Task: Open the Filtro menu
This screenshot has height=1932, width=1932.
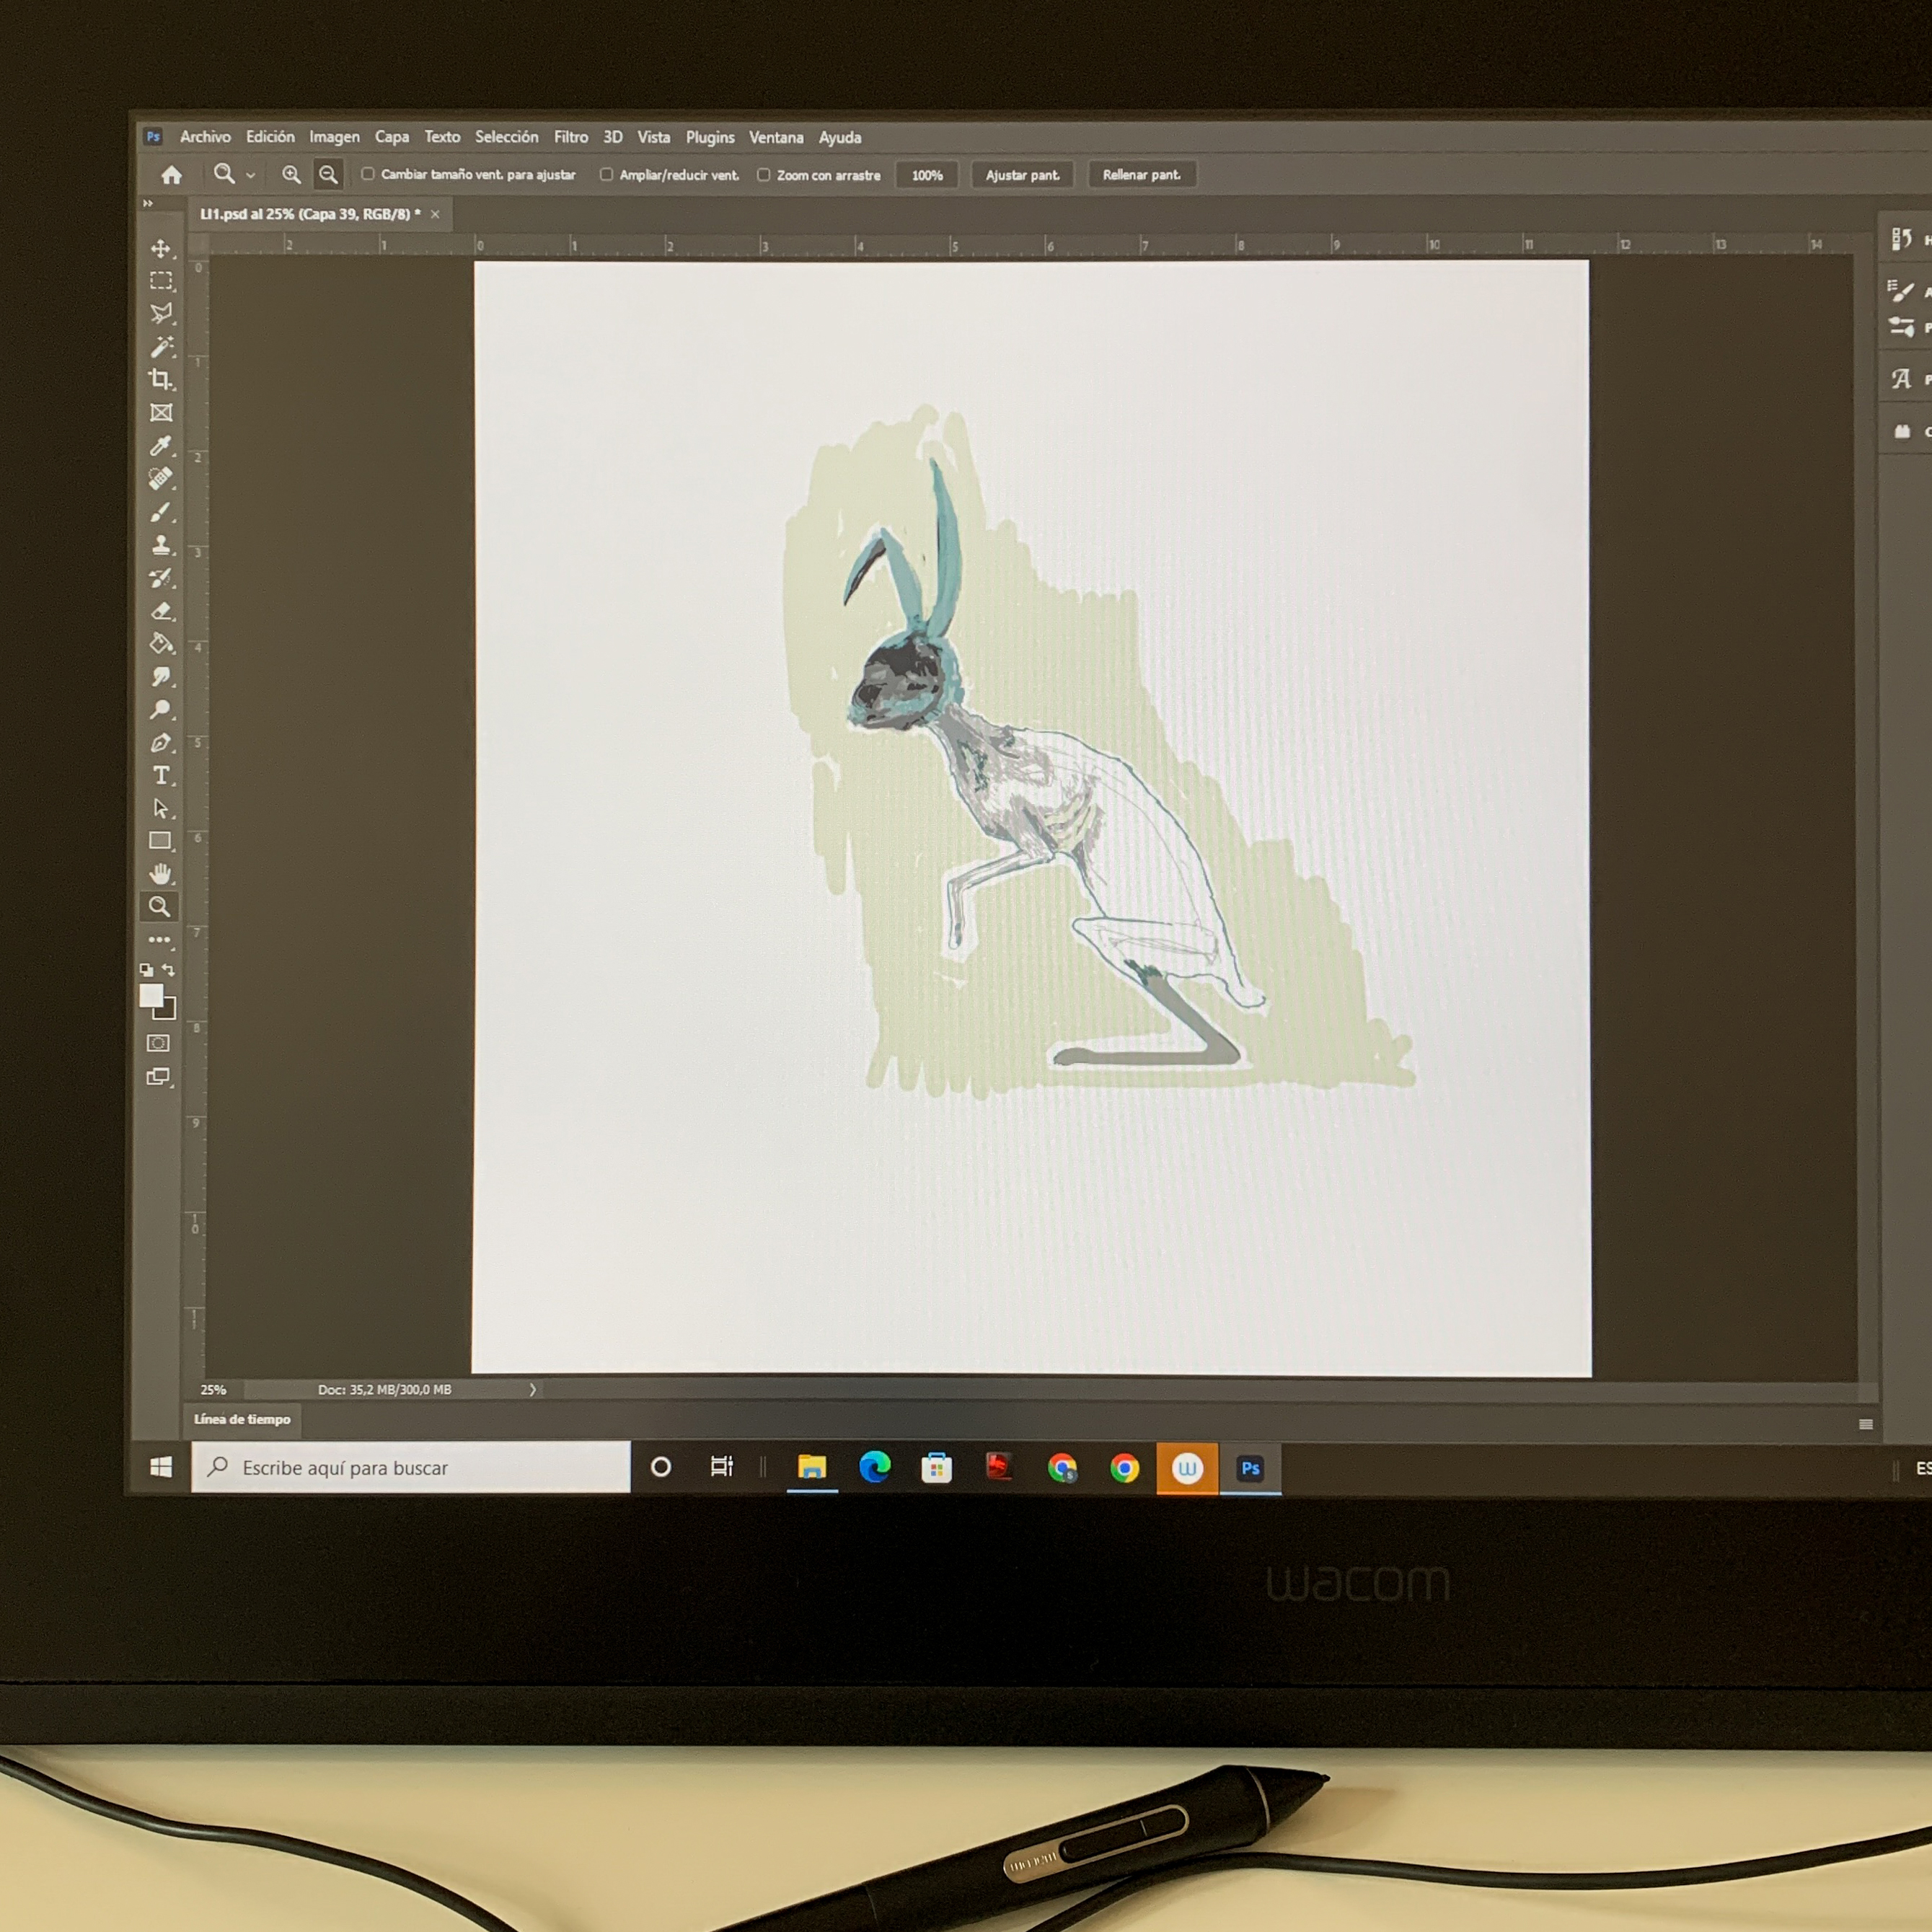Action: 571,137
